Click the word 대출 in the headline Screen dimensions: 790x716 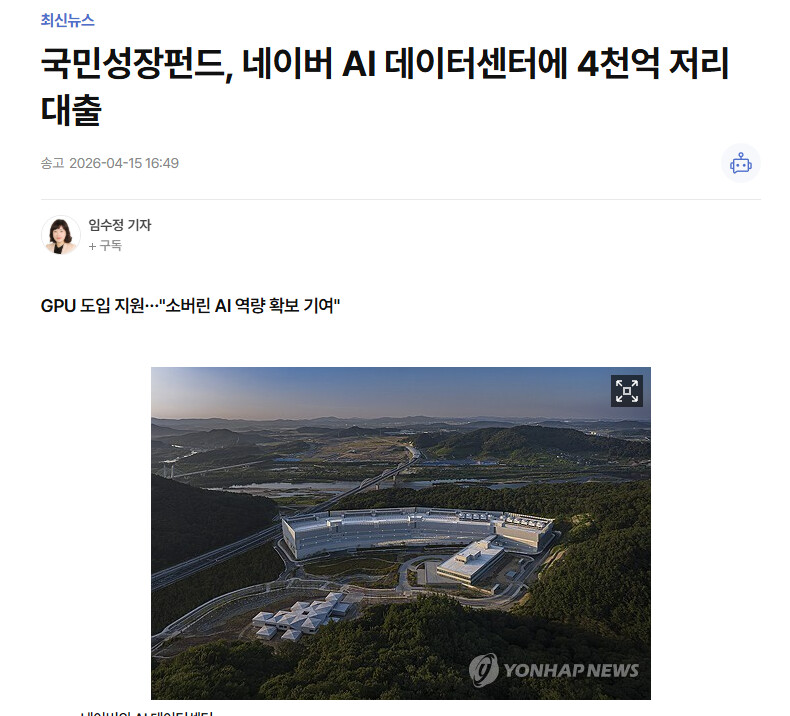click(x=72, y=109)
